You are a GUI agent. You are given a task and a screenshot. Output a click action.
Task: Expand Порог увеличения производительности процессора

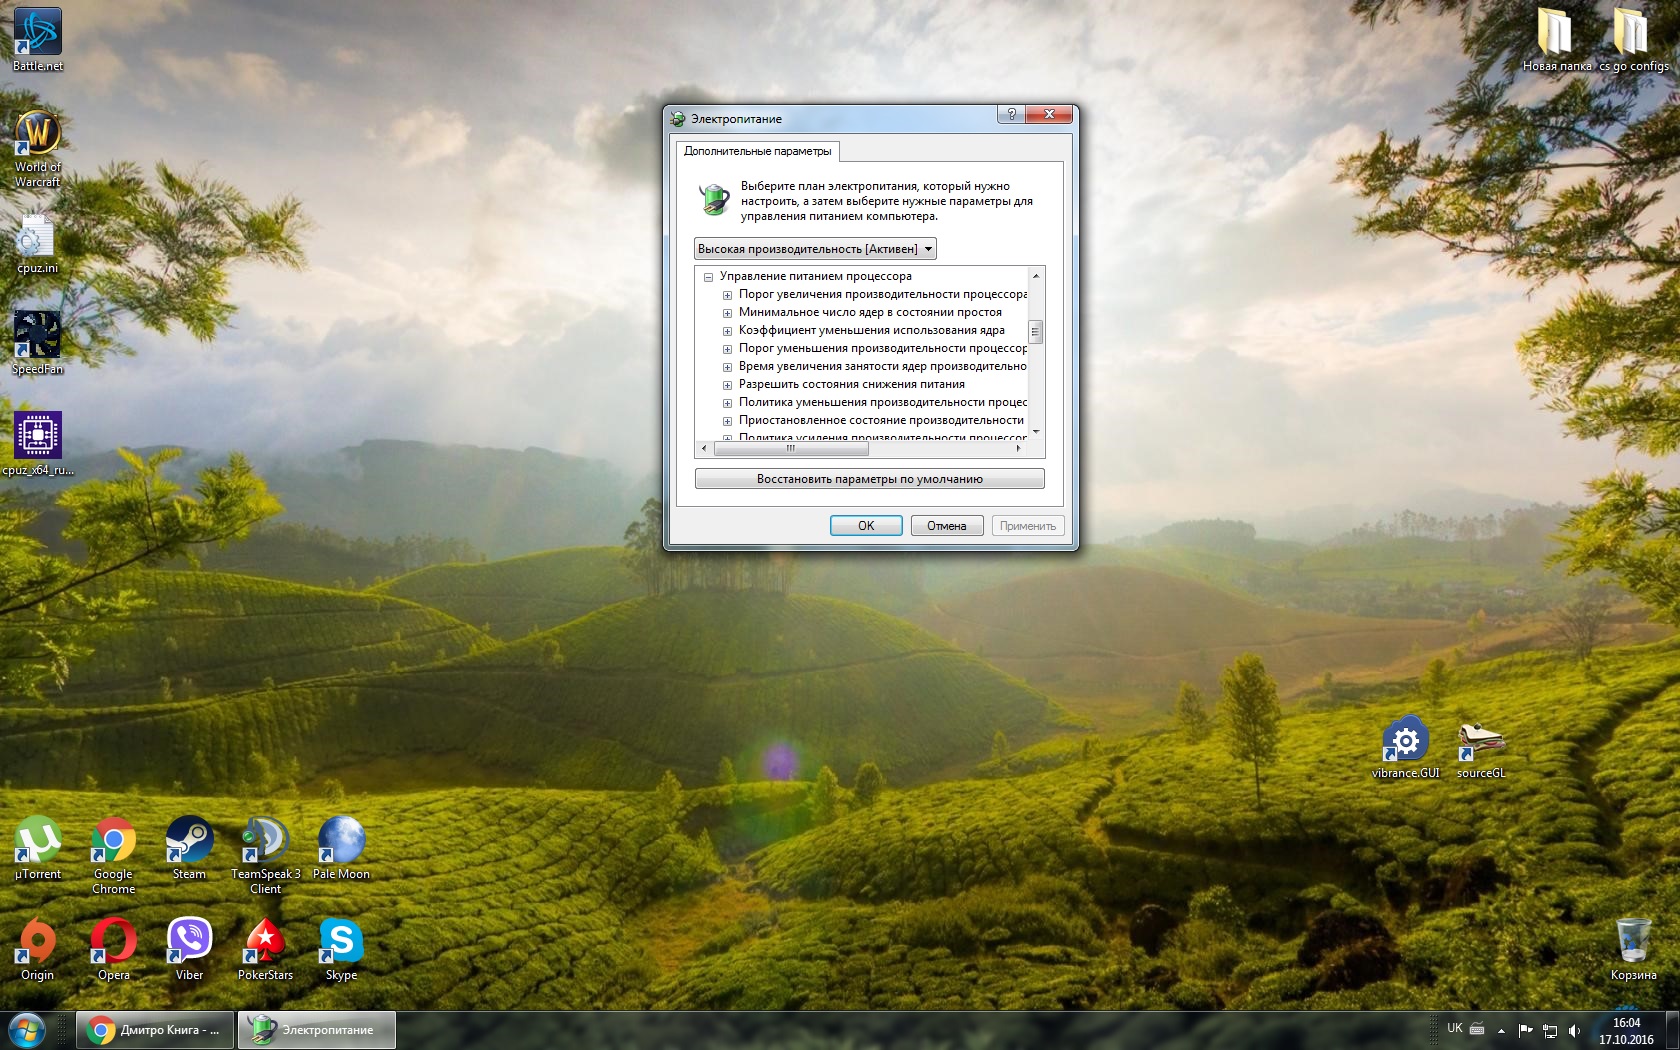point(728,295)
